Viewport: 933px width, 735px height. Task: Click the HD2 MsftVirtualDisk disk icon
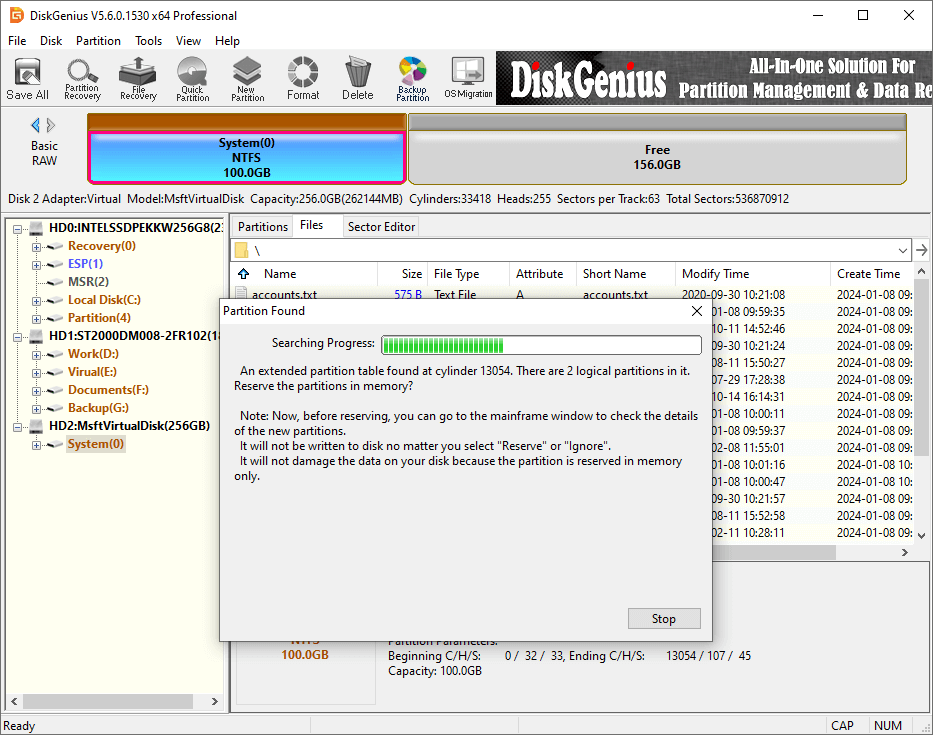click(x=37, y=426)
